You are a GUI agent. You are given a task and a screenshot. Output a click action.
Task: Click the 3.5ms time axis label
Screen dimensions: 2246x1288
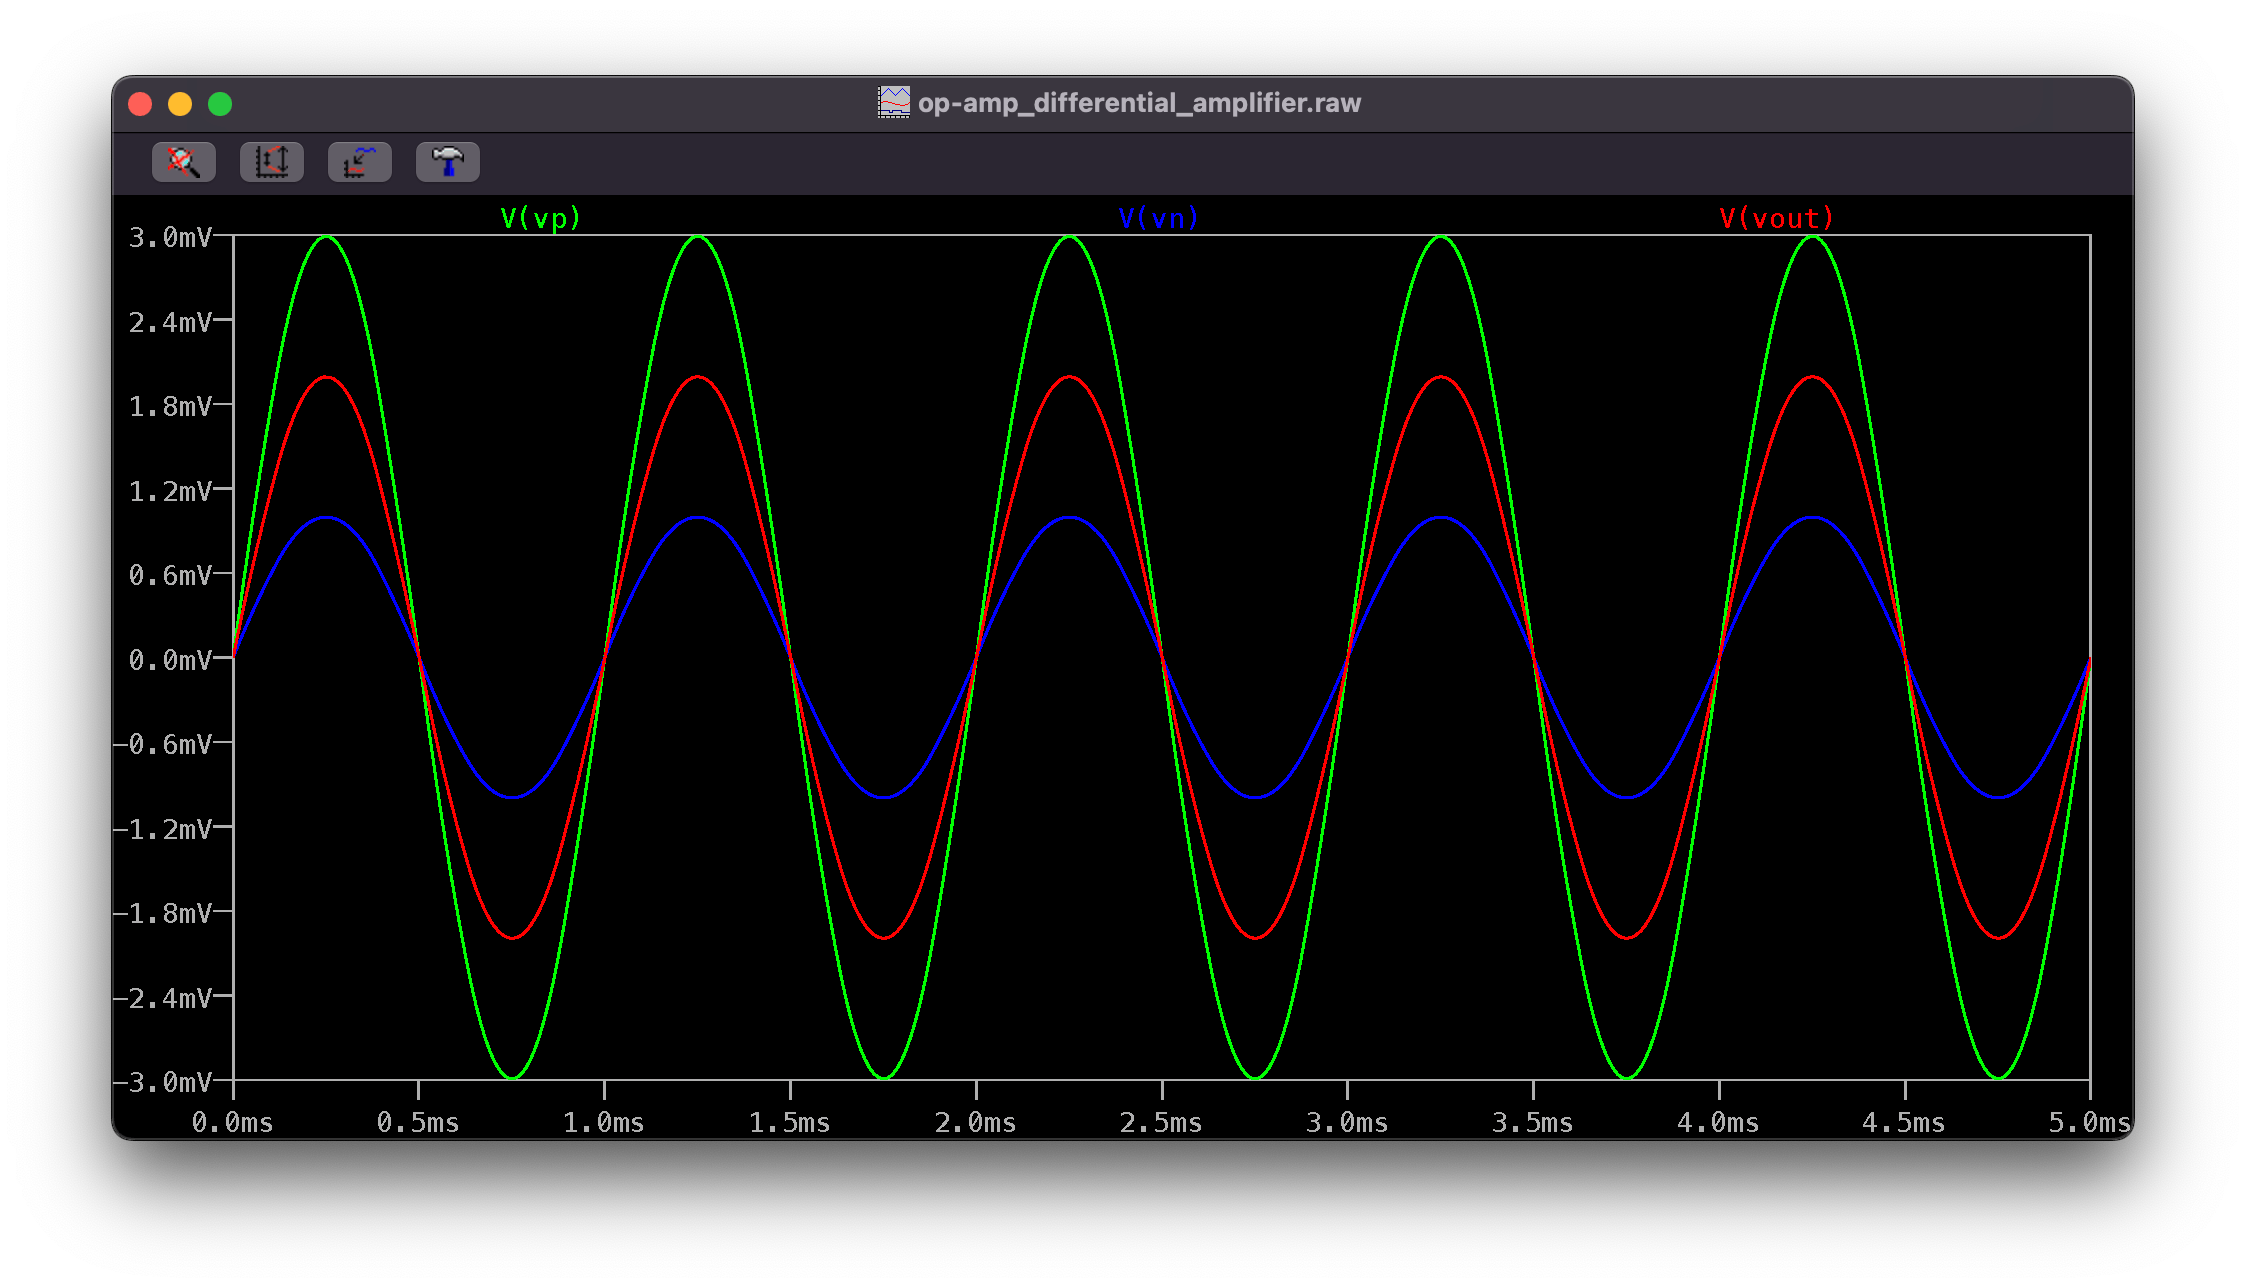[1533, 1123]
